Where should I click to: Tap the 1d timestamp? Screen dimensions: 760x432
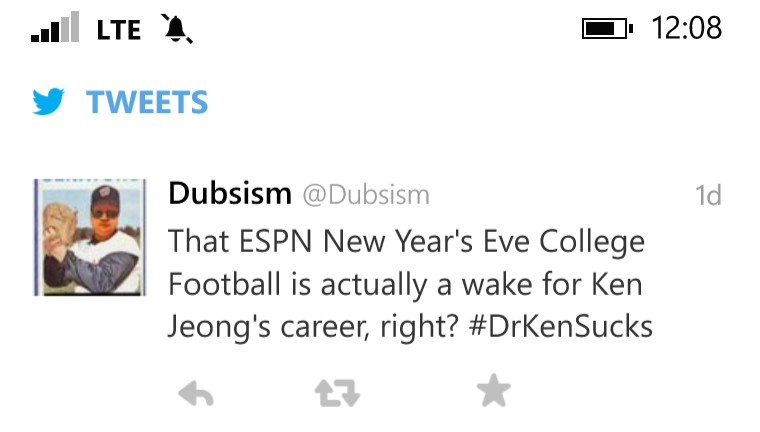point(708,195)
